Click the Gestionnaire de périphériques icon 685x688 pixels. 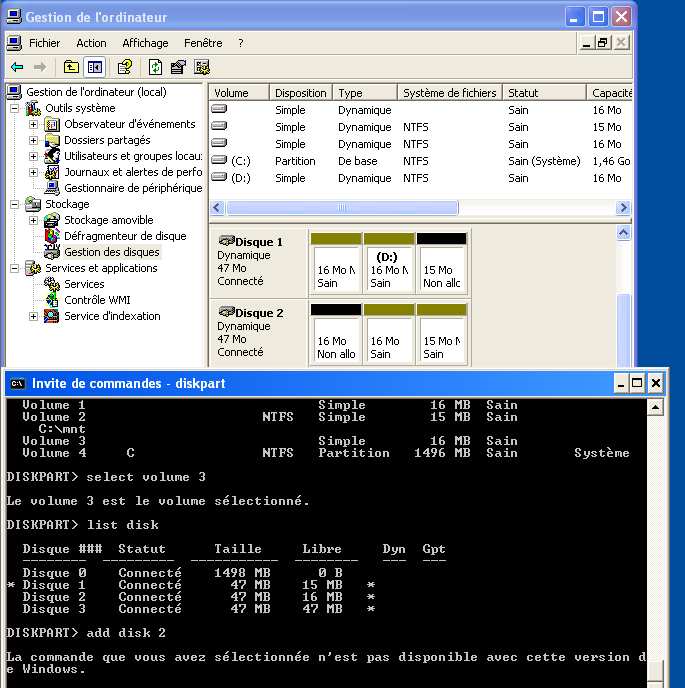point(52,188)
